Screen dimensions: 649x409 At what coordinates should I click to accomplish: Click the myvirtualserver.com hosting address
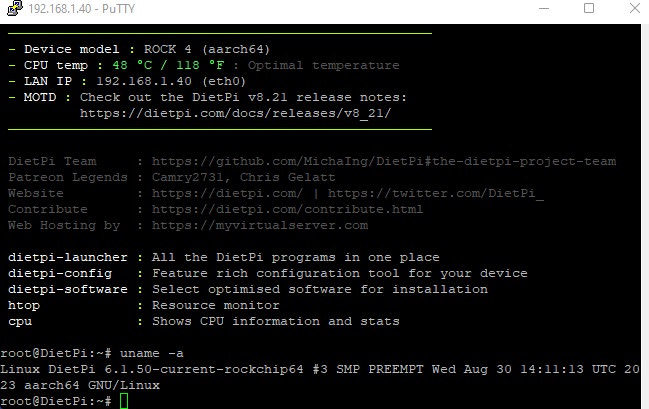(260, 226)
